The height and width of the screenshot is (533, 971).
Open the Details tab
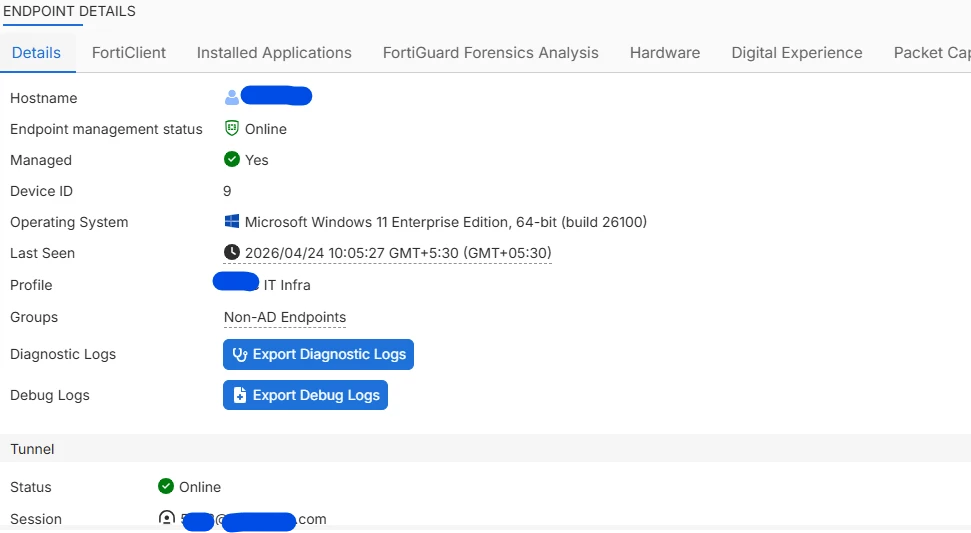tap(37, 53)
